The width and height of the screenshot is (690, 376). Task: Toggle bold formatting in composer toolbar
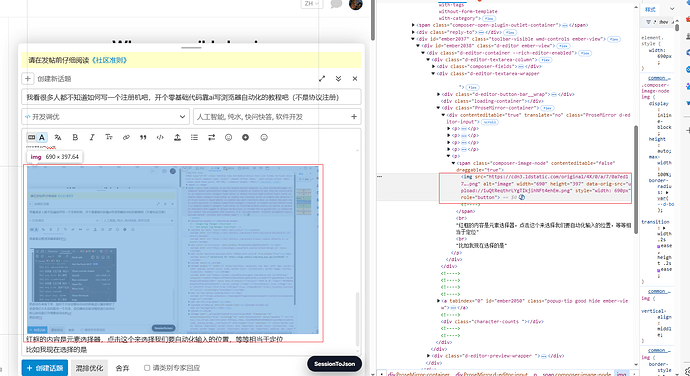click(x=75, y=137)
